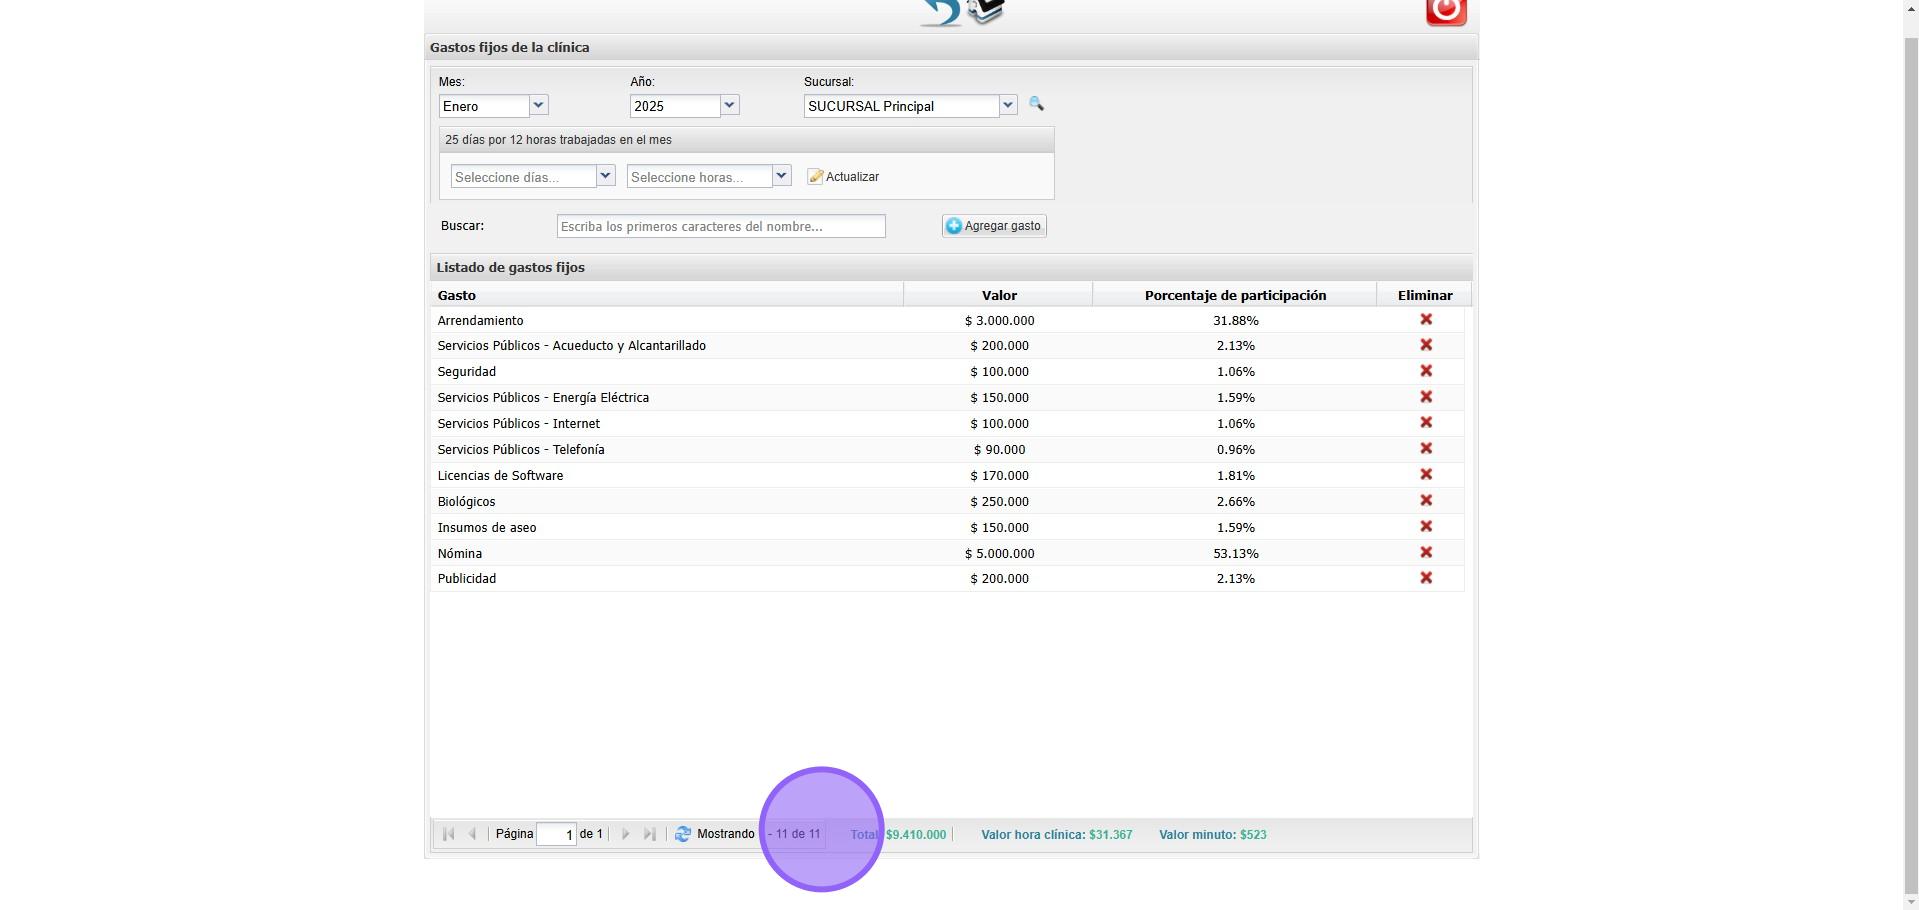Expand the Seleccione días dropdown
Screen dimensions: 1919x910
tap(605, 176)
